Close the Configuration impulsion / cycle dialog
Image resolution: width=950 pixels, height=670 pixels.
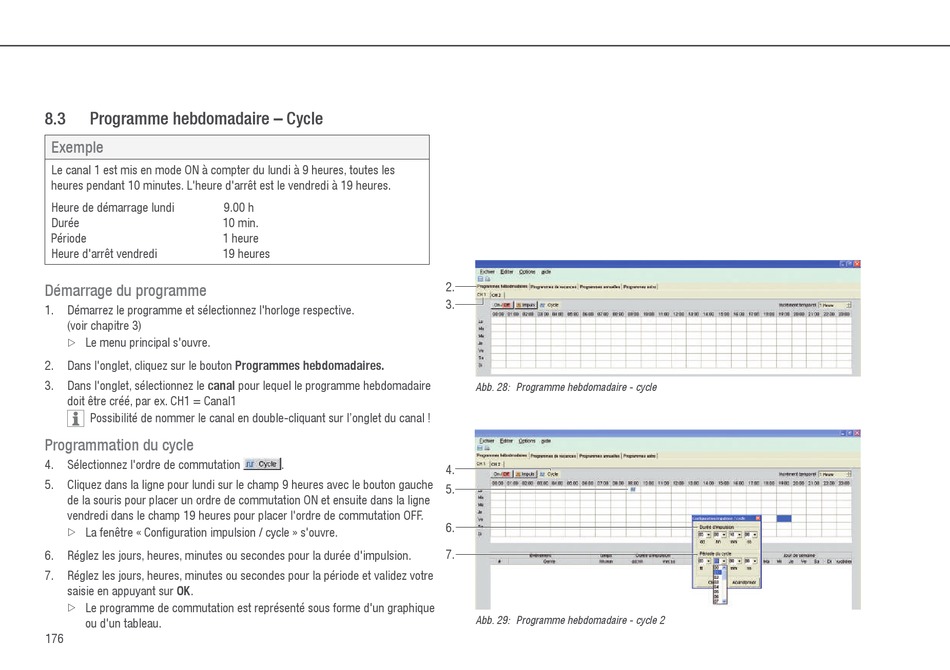[758, 518]
